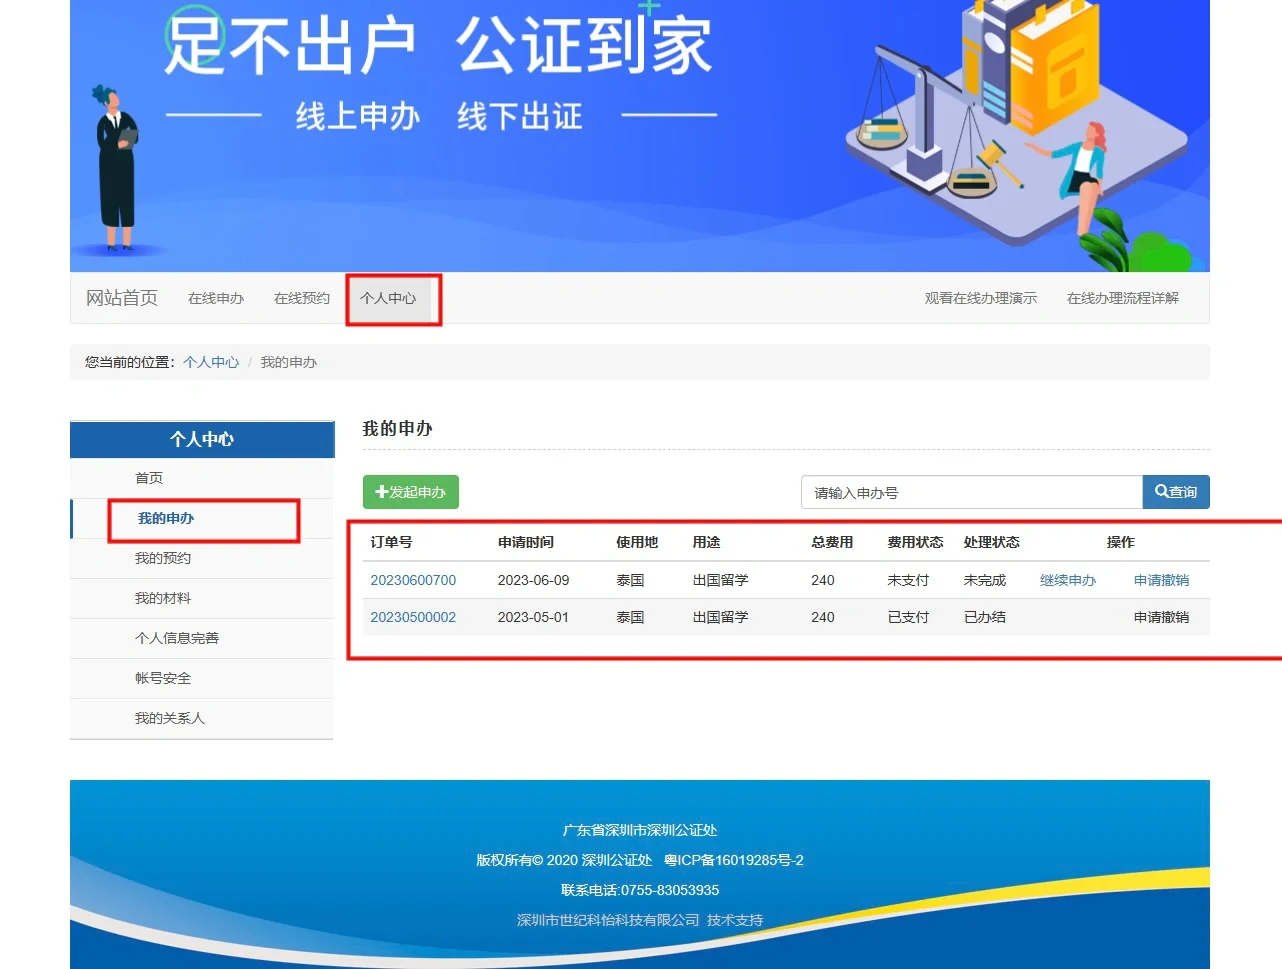1282x969 pixels.
Task: Click 继续申办 for the unpaid order
Action: (x=1067, y=580)
